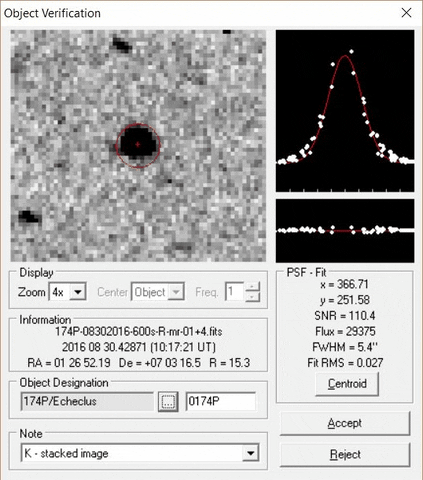Decrease Freq. with the down spinner
Screen dimensions: 423x480
pos(253,296)
